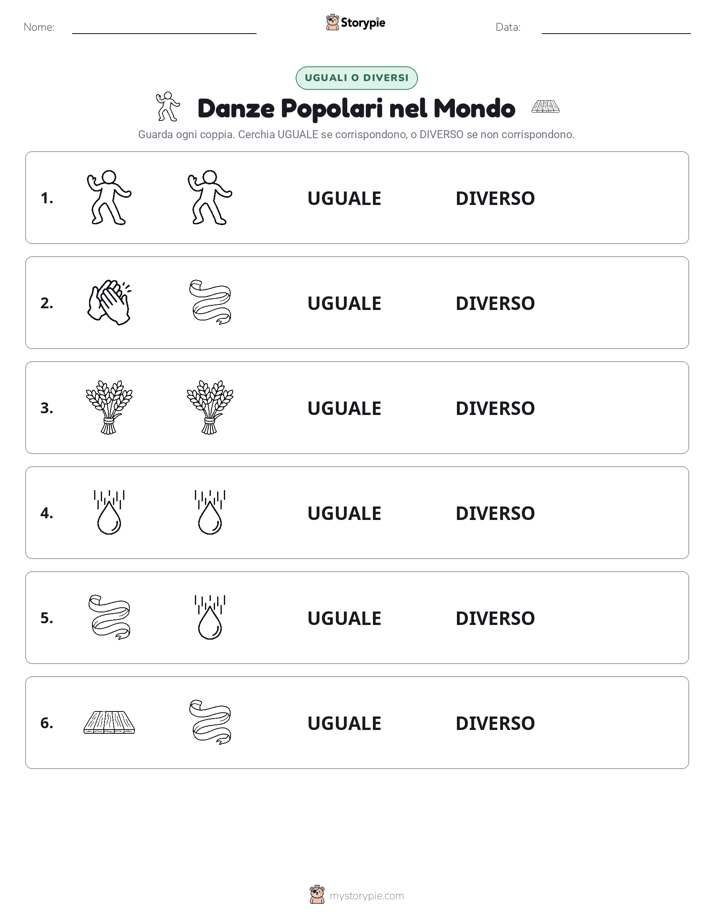Click the dancer icon beside the title
This screenshot has width=714, height=924.
168,106
